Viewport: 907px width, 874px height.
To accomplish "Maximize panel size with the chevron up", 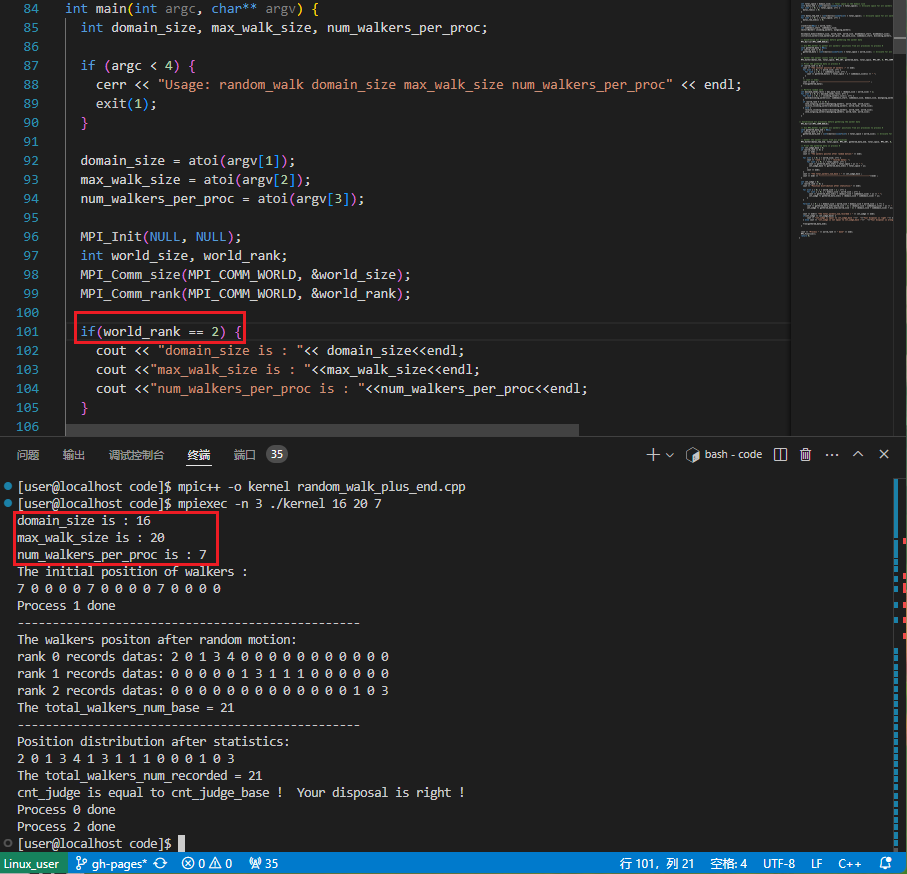I will point(858,454).
